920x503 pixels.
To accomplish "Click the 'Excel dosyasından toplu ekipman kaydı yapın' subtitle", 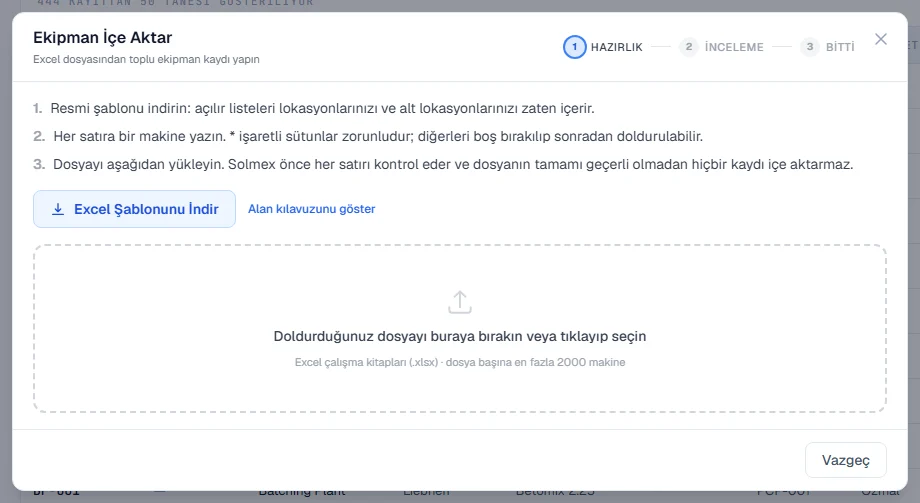I will point(146,59).
